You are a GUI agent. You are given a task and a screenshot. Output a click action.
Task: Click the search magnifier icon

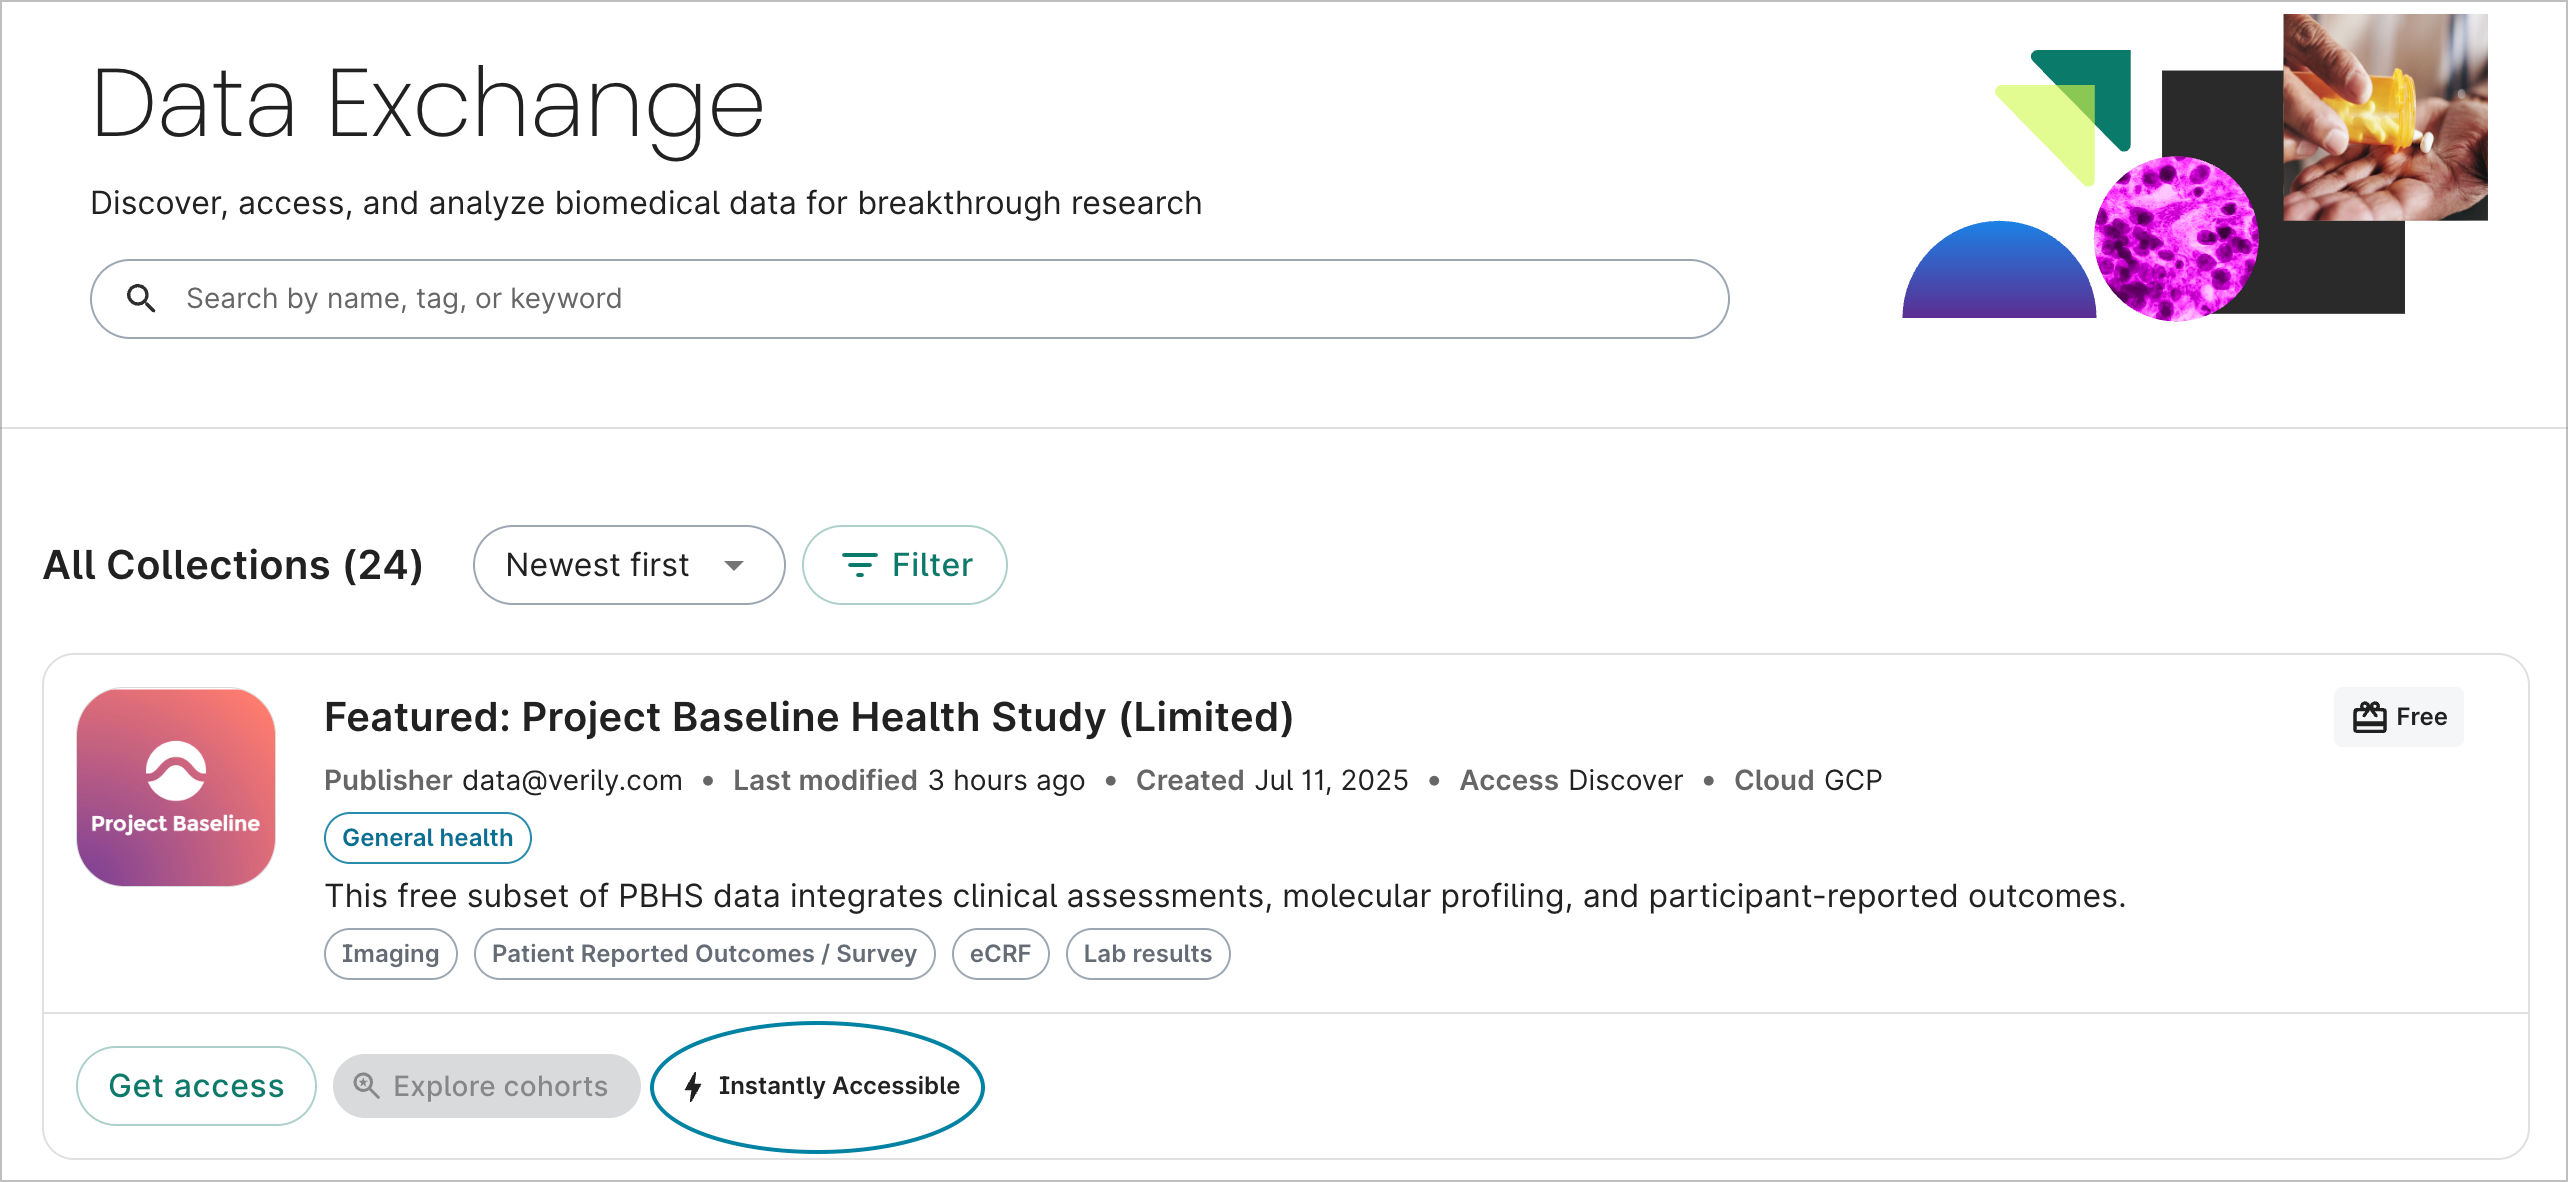tap(141, 298)
